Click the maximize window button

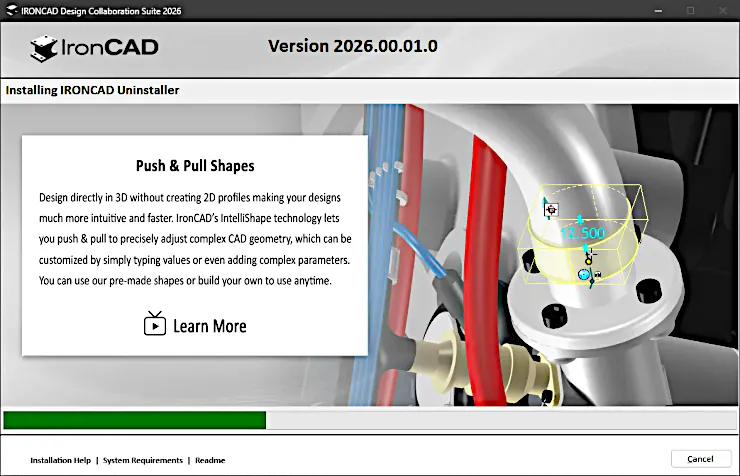point(690,10)
